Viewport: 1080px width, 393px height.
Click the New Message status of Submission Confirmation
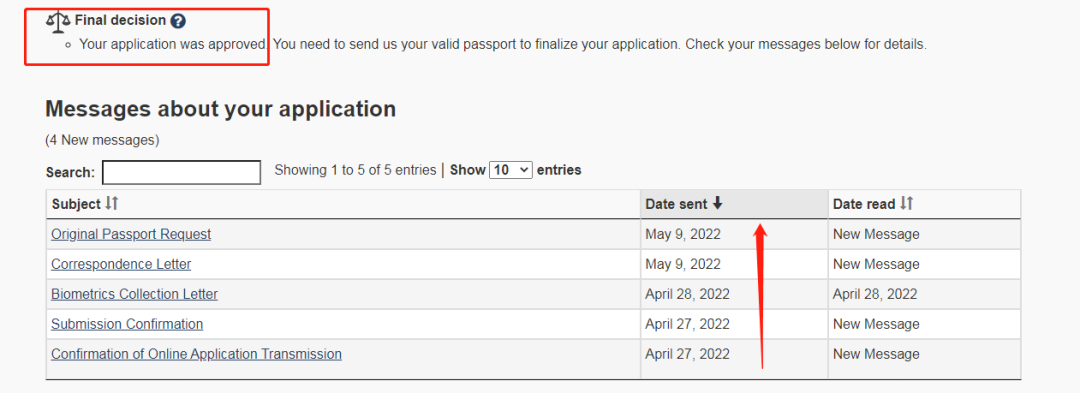coord(876,324)
